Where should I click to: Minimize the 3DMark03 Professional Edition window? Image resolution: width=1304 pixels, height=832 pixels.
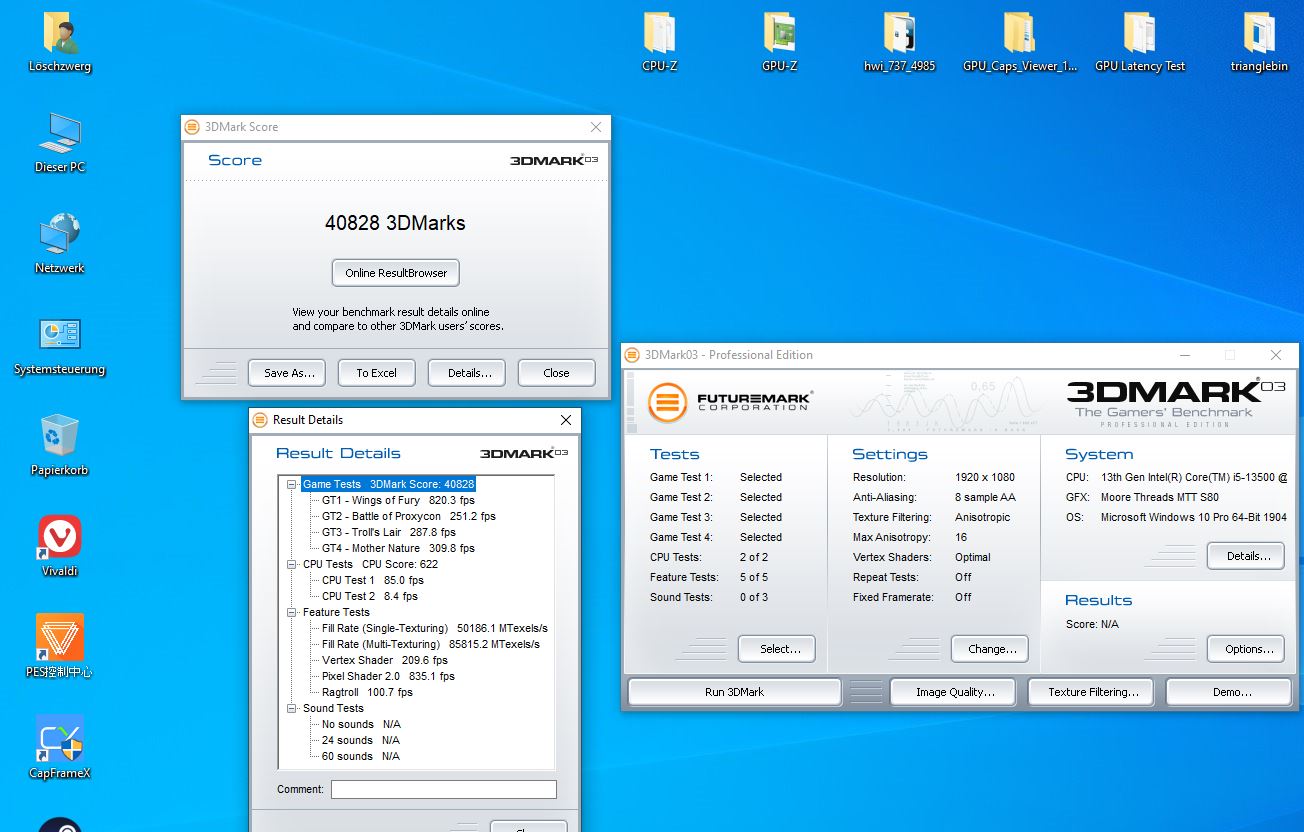click(1184, 355)
